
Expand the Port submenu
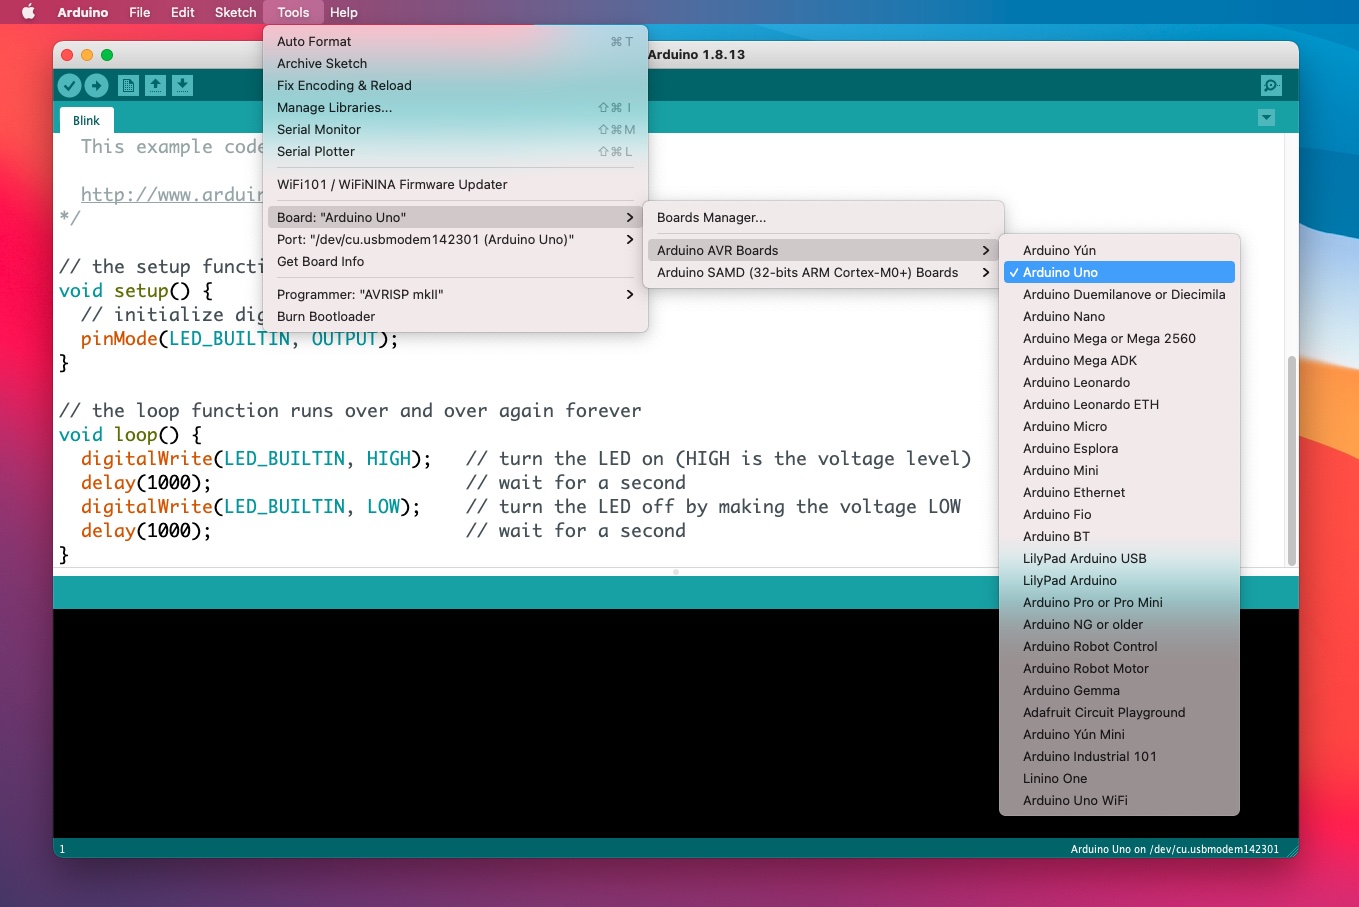425,239
